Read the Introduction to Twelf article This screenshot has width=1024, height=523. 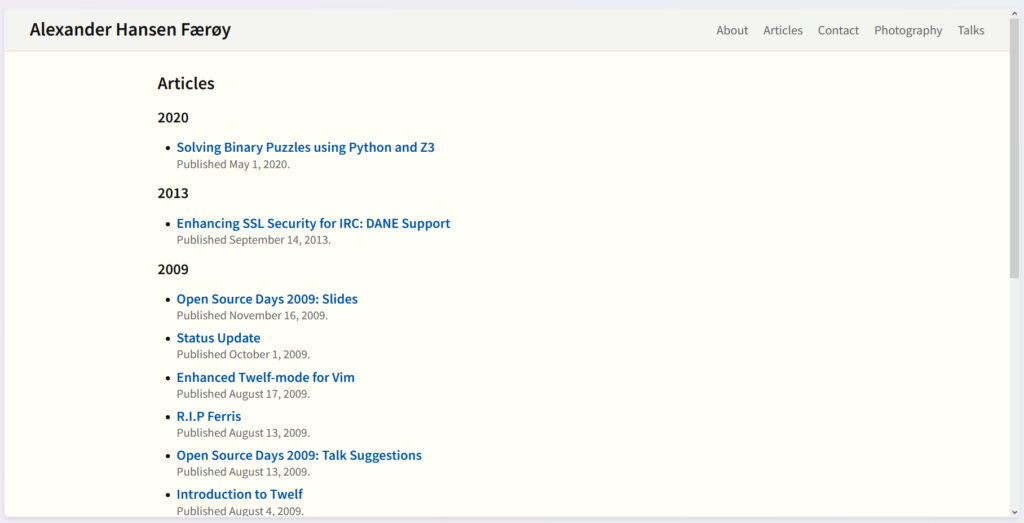(x=239, y=494)
